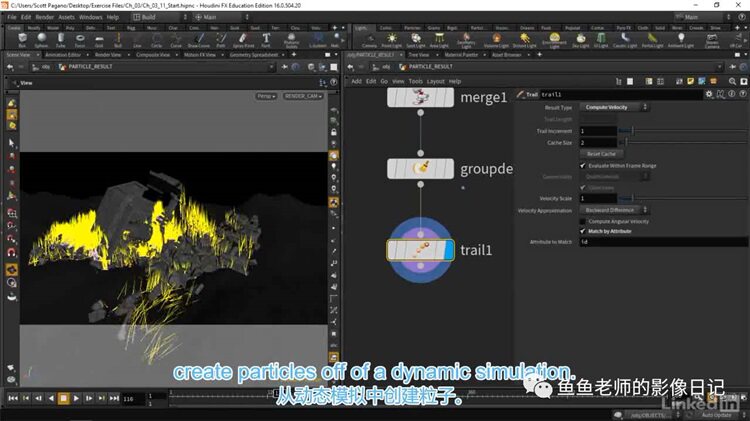Viewport: 750px width, 421px height.
Task: Add a Volume Light from the shelf
Action: tap(496, 40)
